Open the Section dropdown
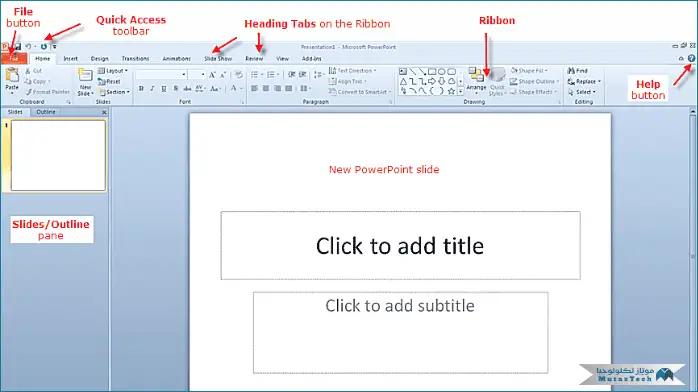Viewport: 698px width, 392px height. click(114, 92)
